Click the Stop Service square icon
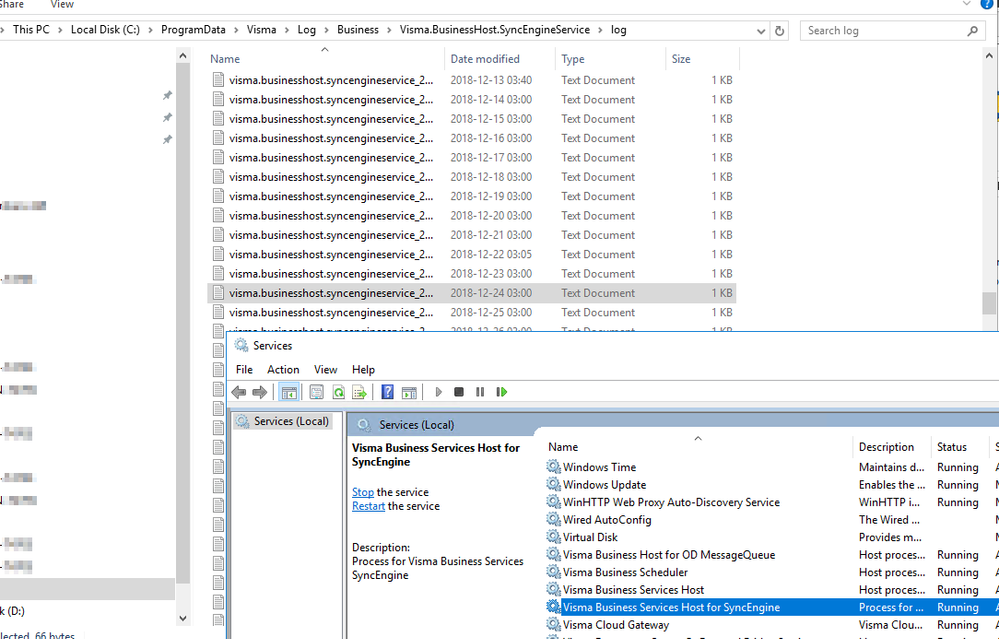 [459, 392]
